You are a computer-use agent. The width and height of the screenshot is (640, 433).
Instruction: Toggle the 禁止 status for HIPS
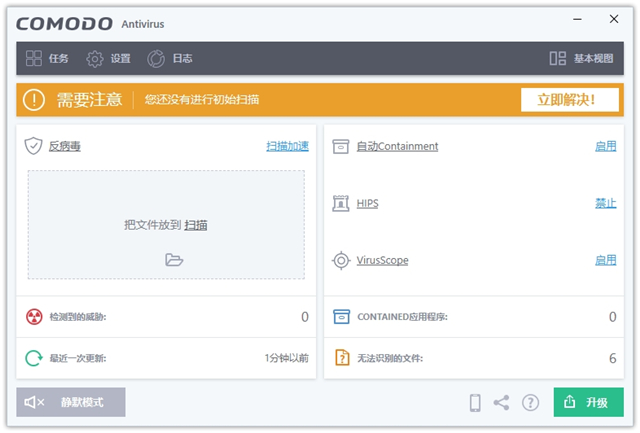pos(606,203)
